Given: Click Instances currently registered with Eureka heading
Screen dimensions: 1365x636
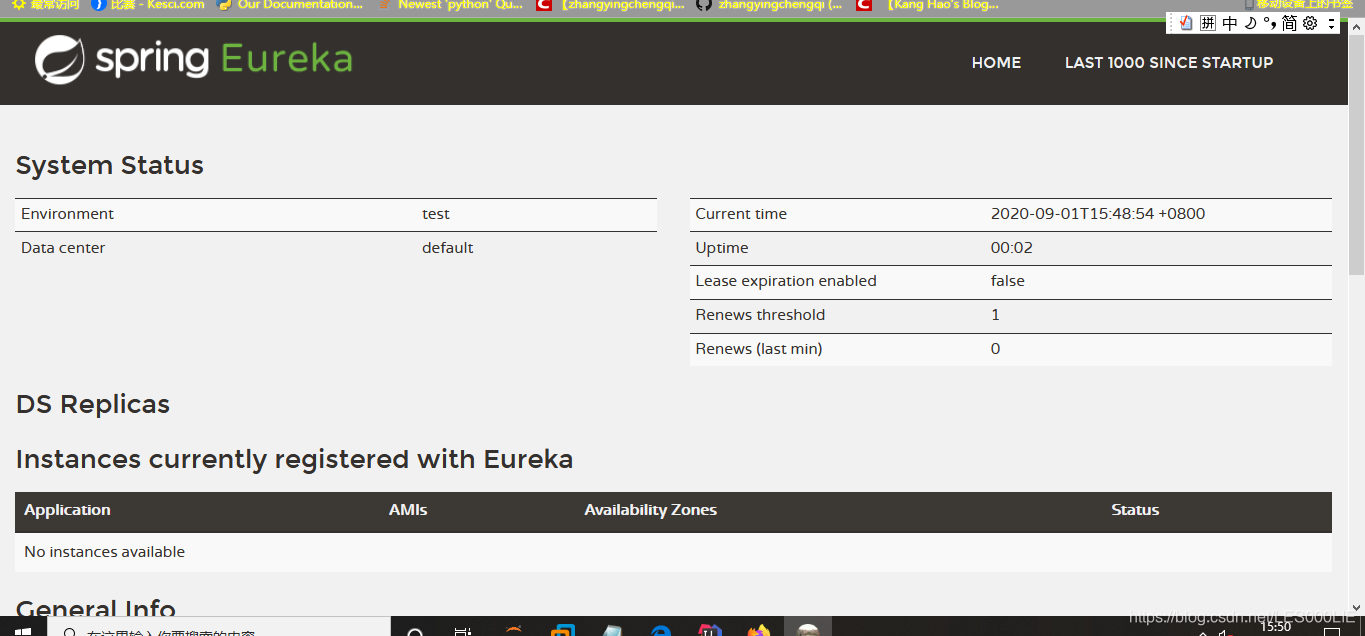Looking at the screenshot, I should (295, 460).
